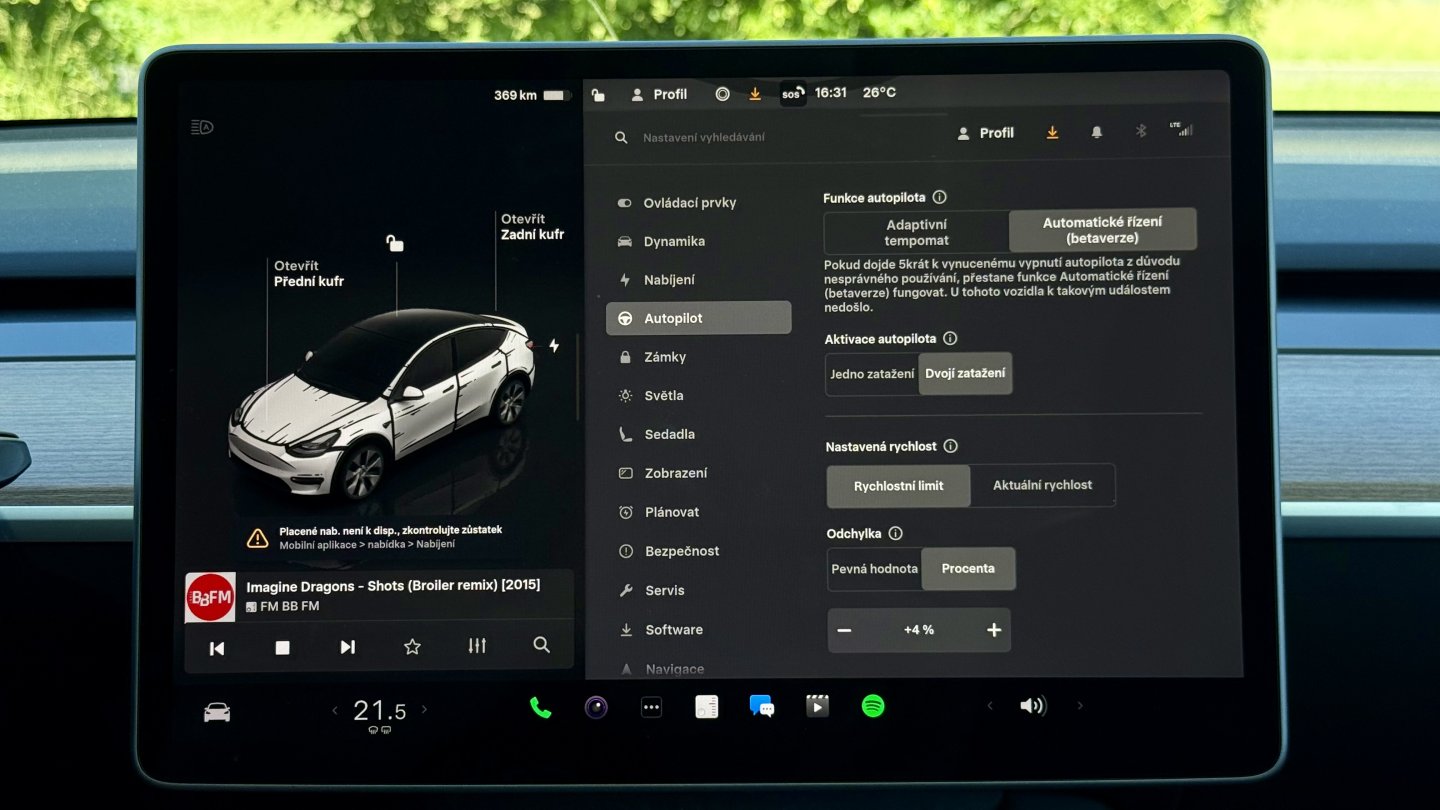This screenshot has height=810, width=1440.
Task: Open the car controls icon
Action: coord(217,712)
